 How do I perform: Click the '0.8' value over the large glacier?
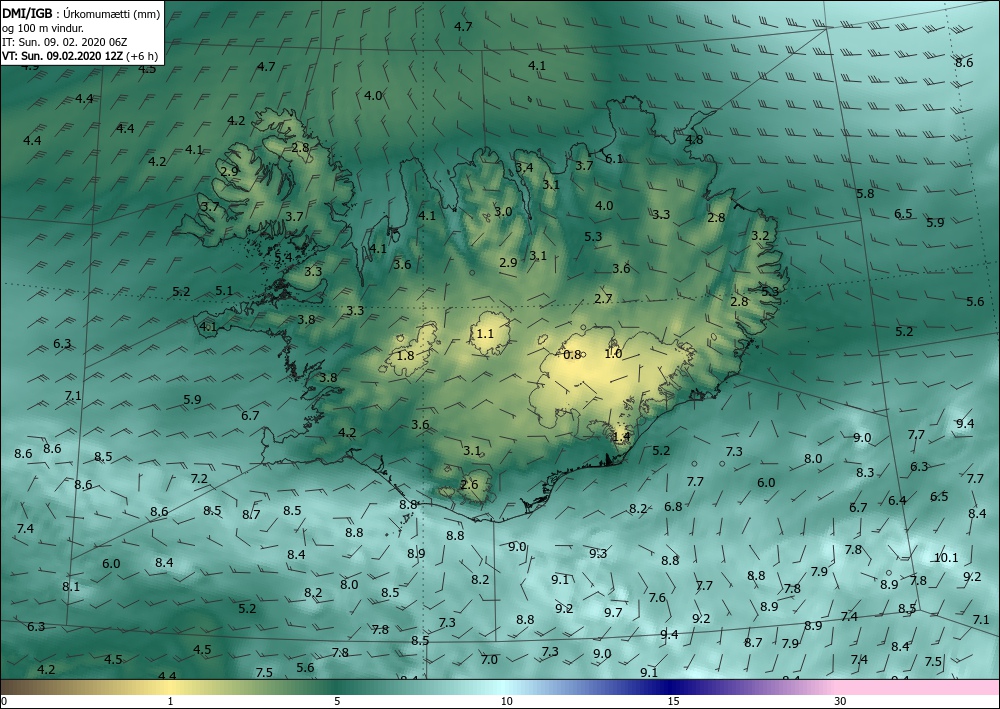572,354
